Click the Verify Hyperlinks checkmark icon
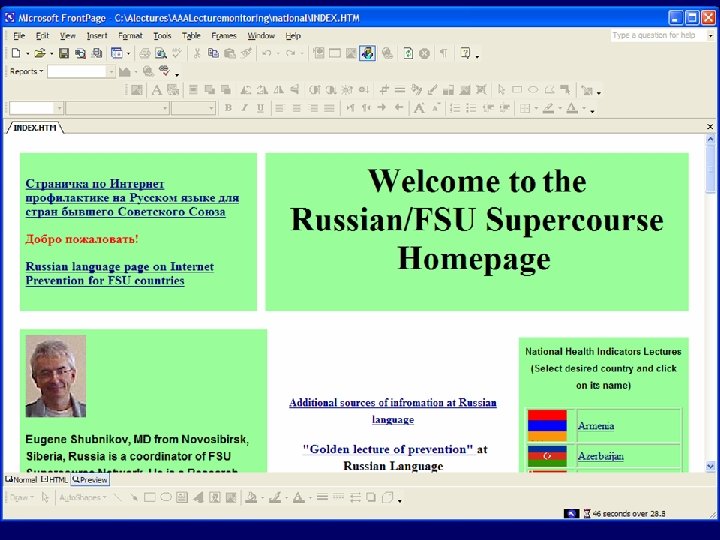Image resolution: width=720 pixels, height=540 pixels. click(x=164, y=71)
